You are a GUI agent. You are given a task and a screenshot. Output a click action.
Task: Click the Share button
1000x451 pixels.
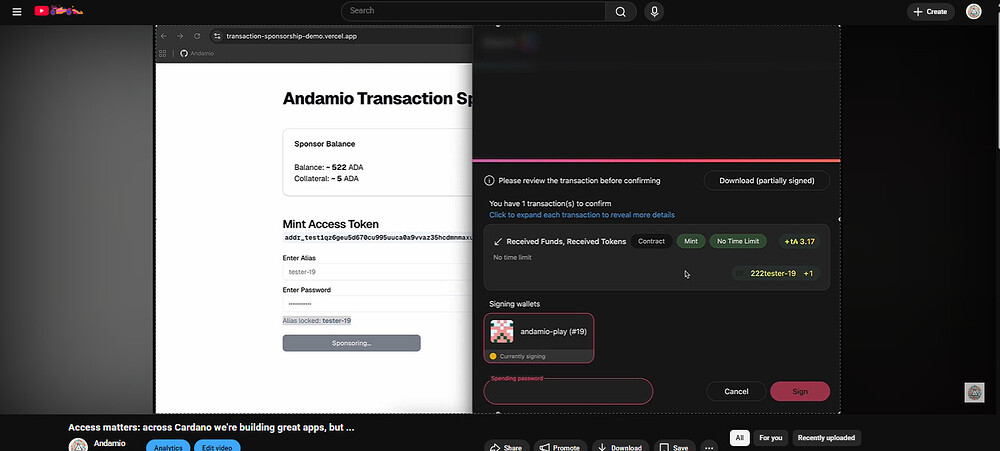tap(506, 445)
